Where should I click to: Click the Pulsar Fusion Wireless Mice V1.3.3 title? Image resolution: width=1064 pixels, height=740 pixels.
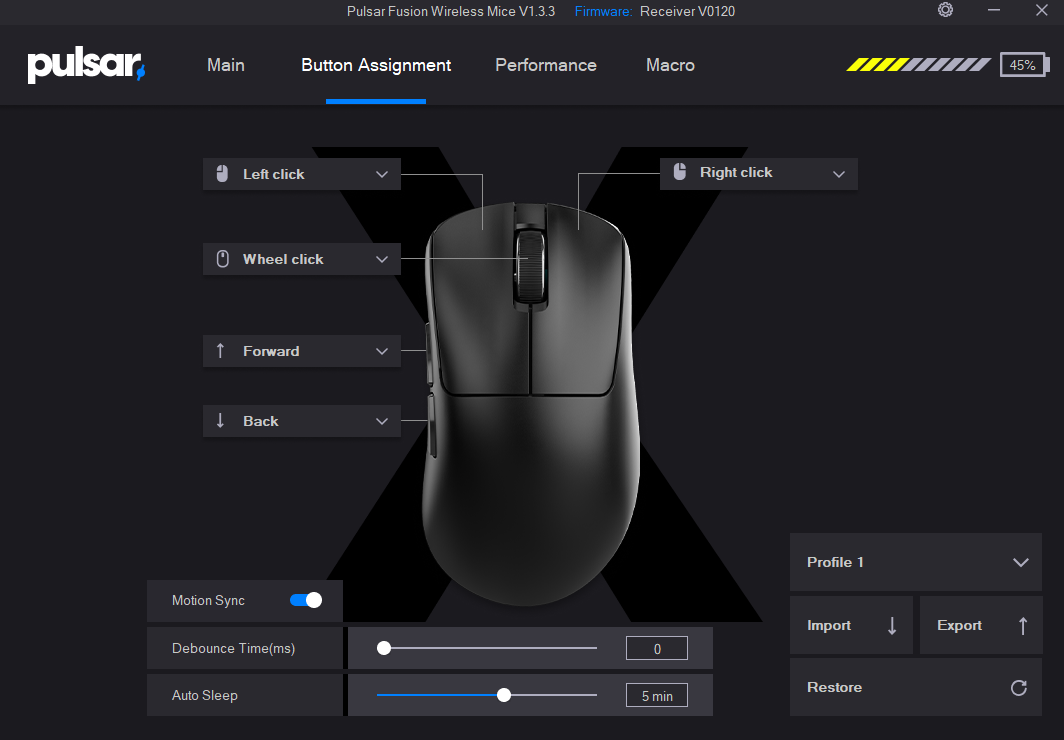[x=451, y=11]
